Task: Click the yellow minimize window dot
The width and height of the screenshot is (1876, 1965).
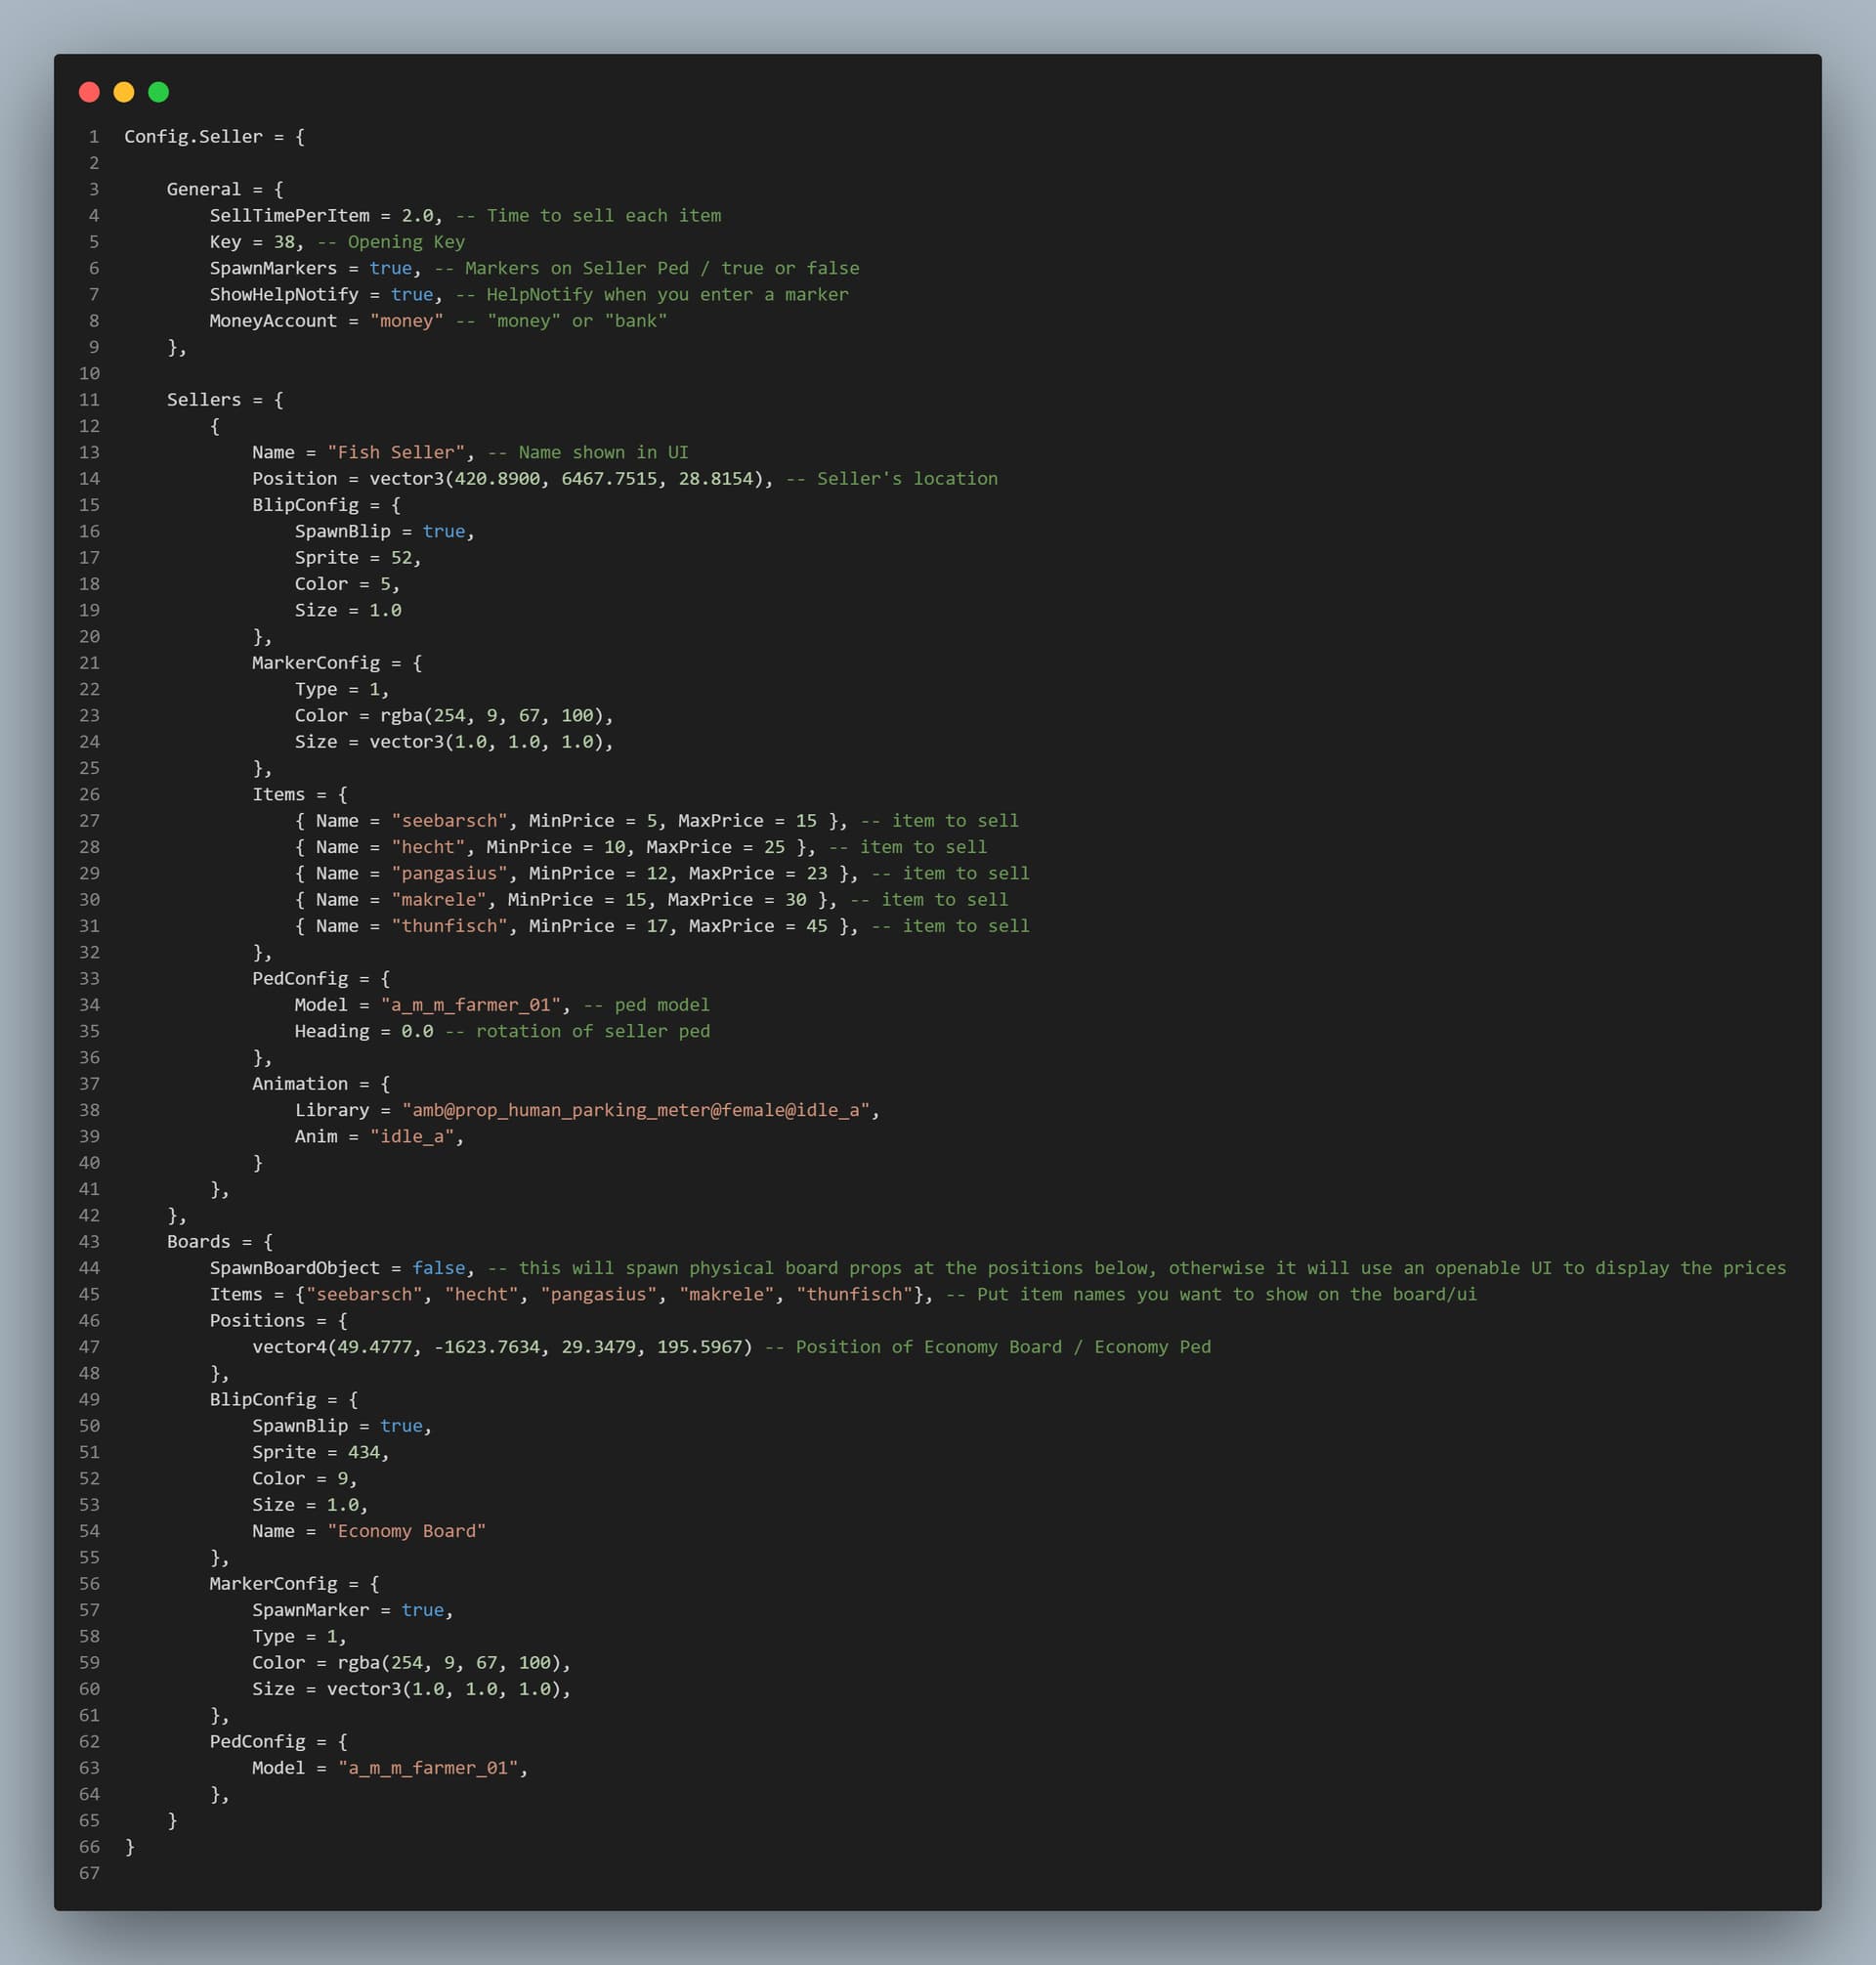Action: (x=124, y=92)
